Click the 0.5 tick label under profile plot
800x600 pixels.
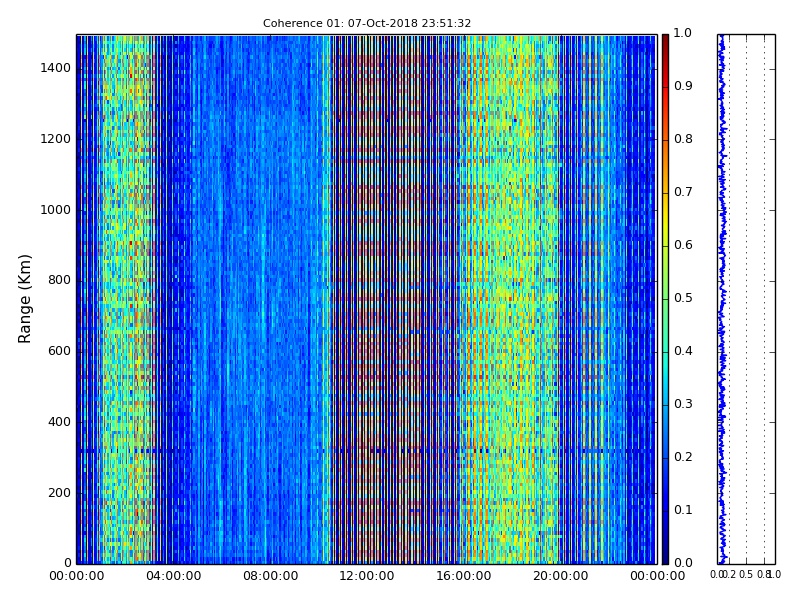click(746, 575)
